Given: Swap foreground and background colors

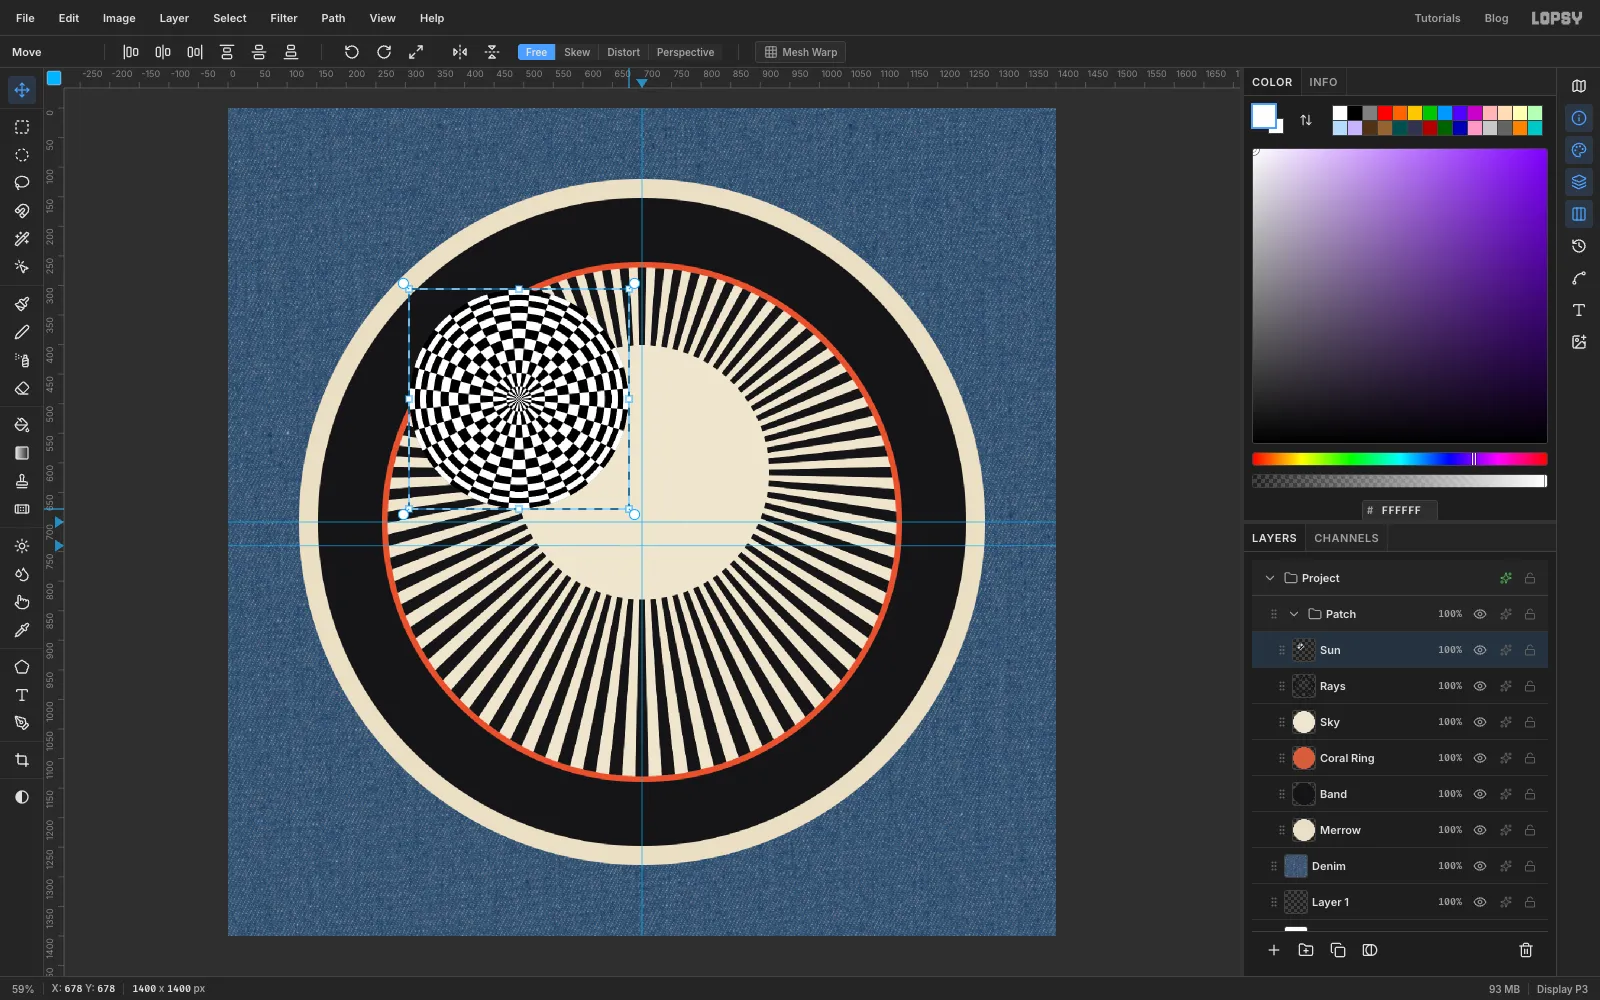Looking at the screenshot, I should [1306, 120].
